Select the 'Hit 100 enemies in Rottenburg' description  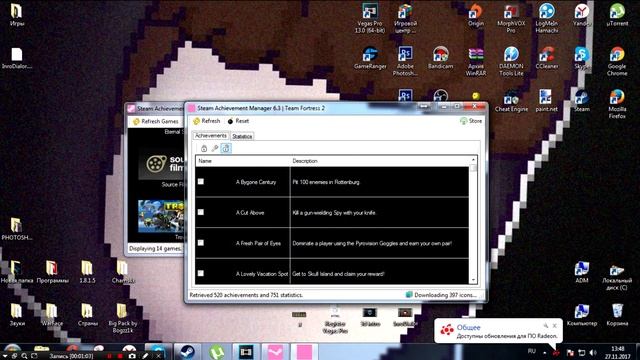[326, 182]
